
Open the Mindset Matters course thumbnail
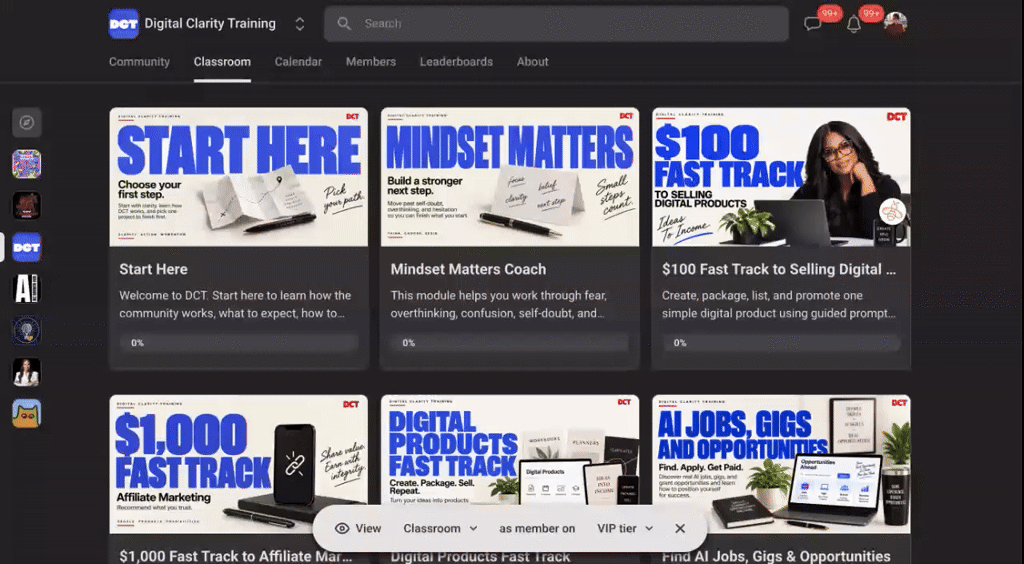pos(510,177)
